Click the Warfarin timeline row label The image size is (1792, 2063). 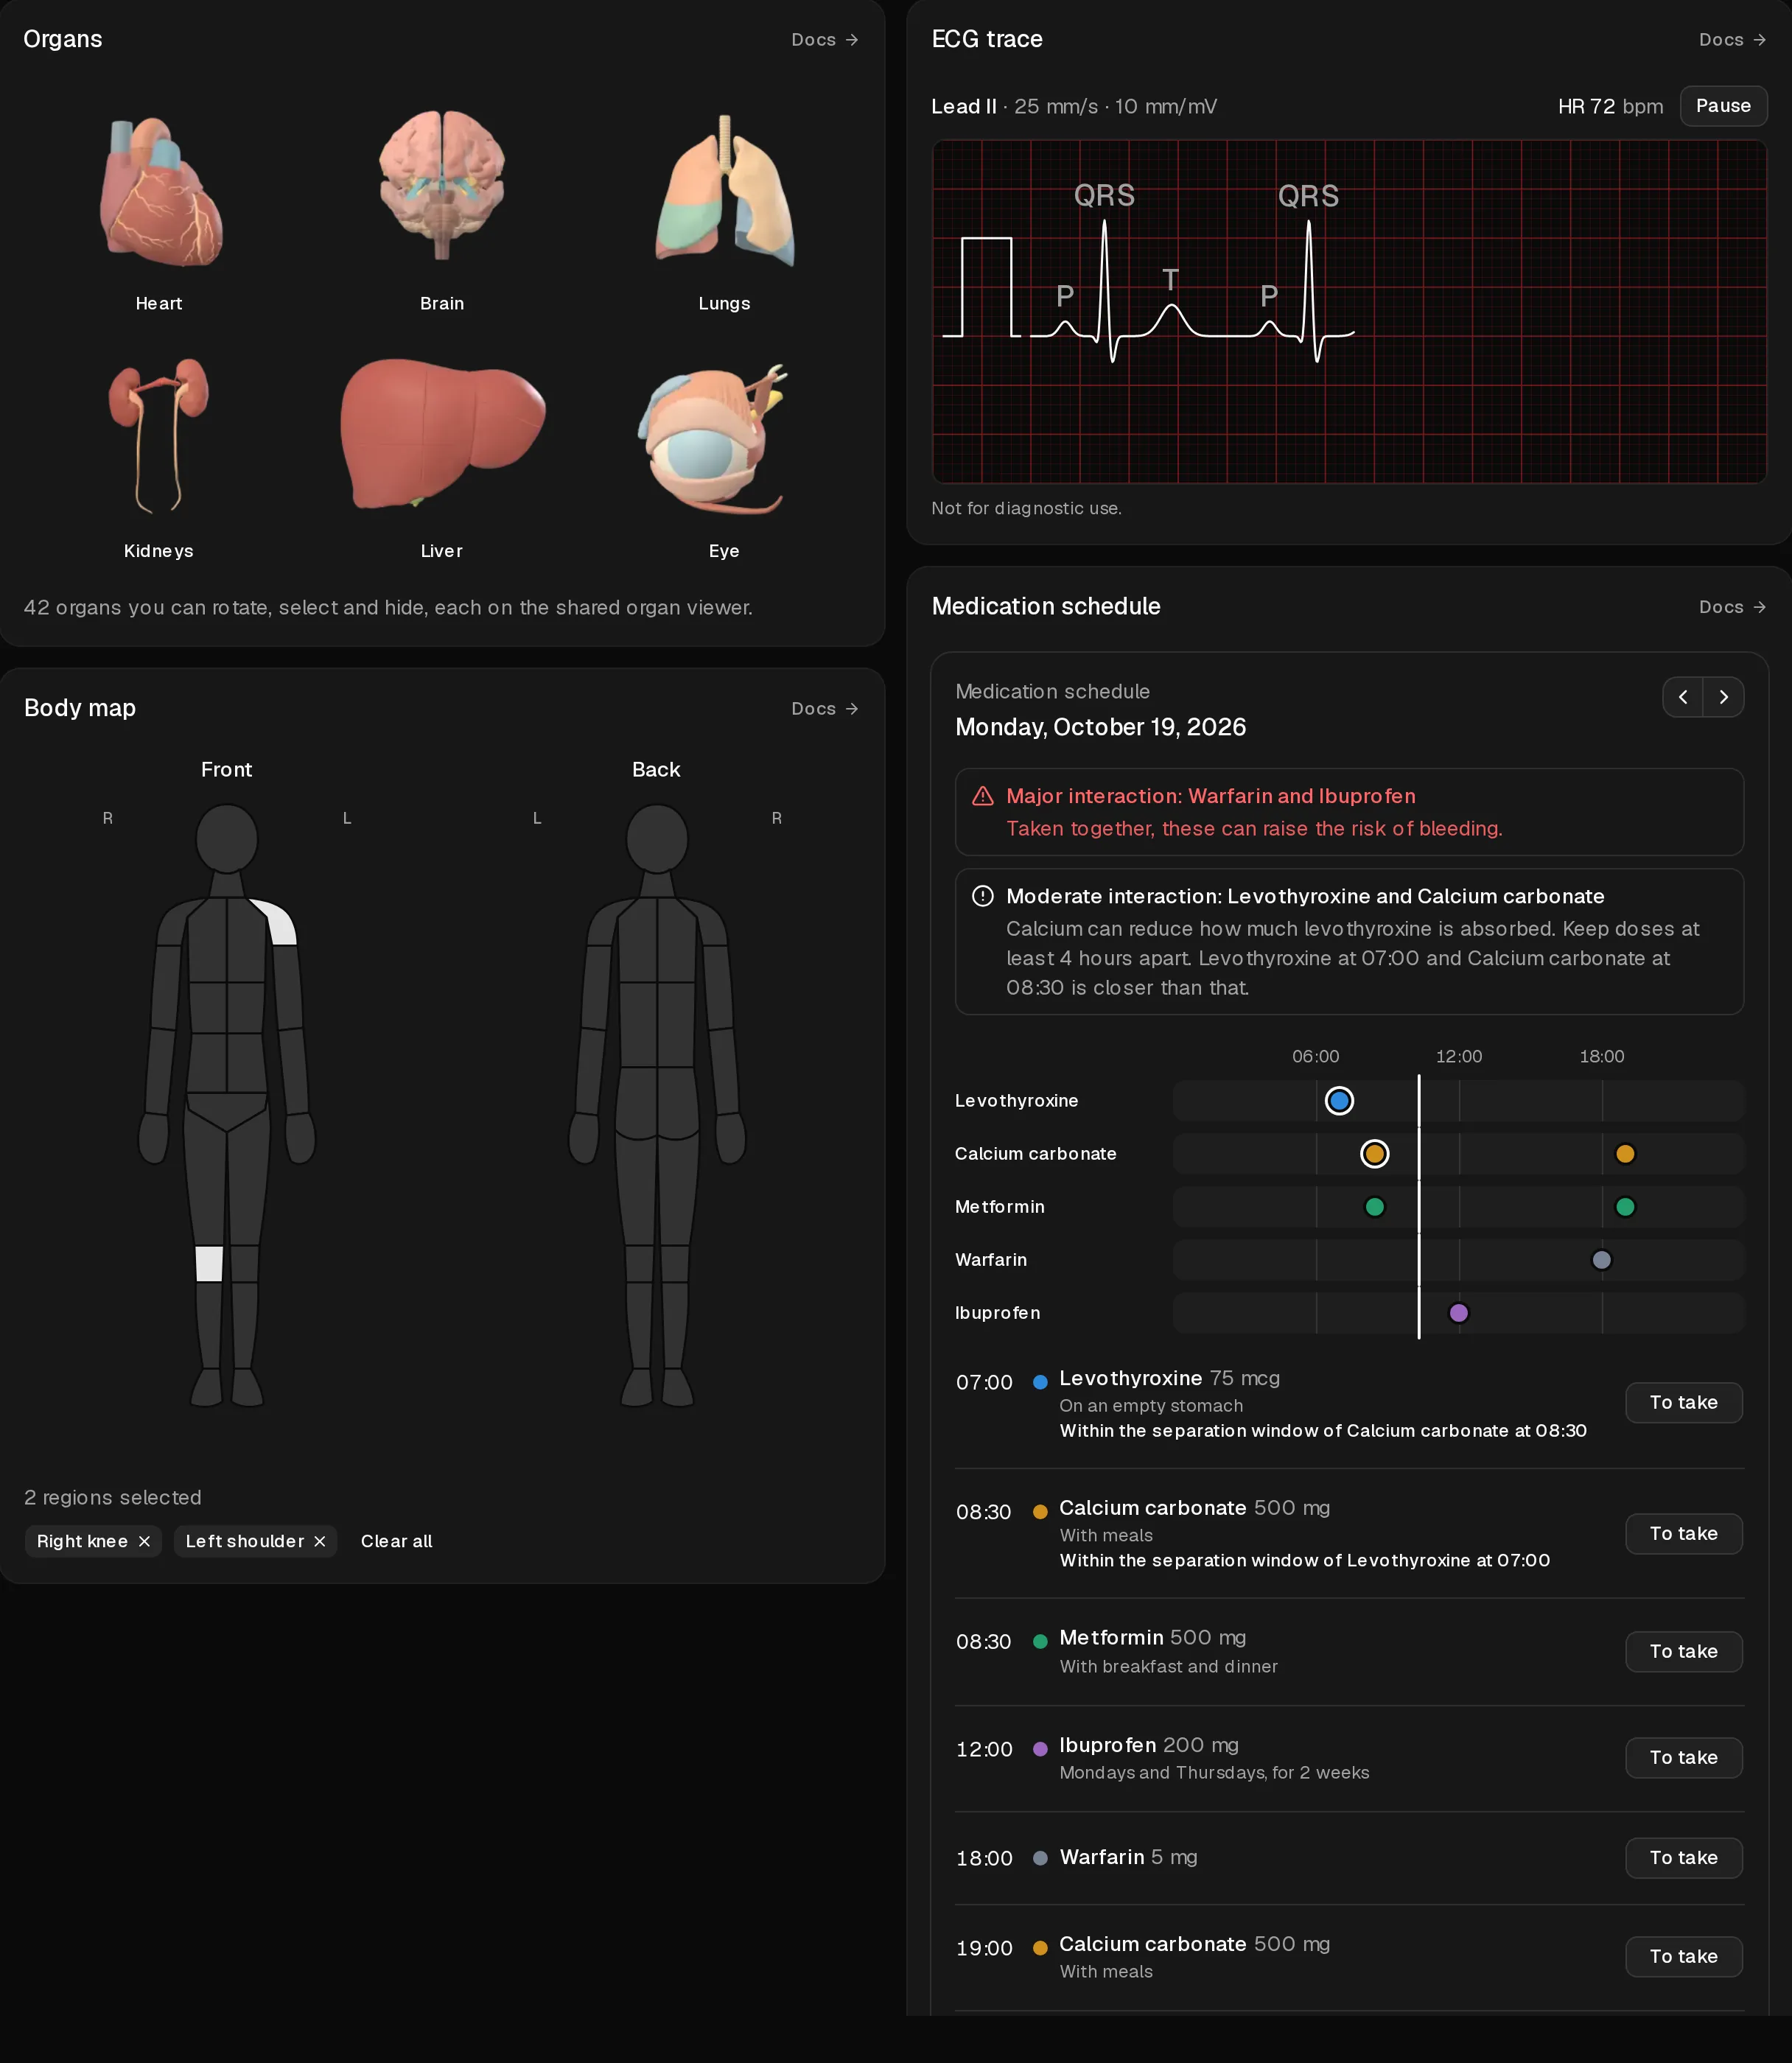point(991,1259)
